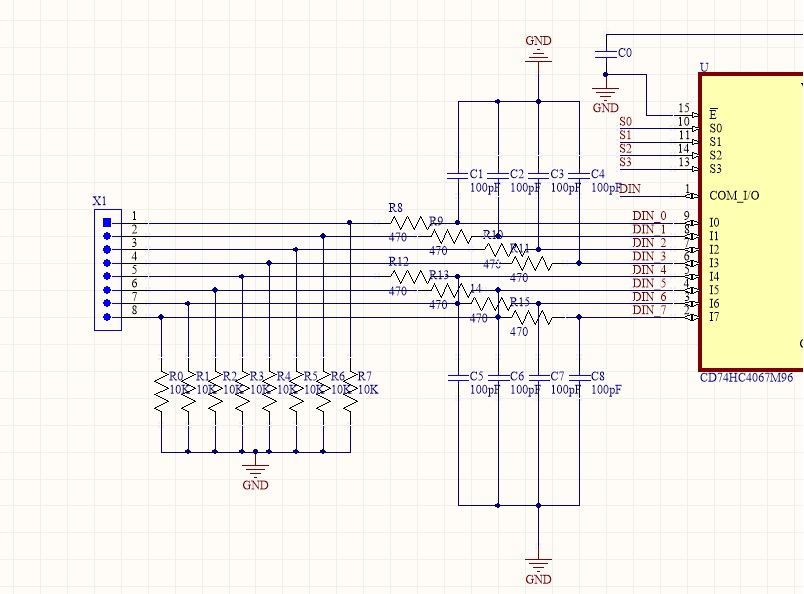This screenshot has width=804, height=594.
Task: Click the pin 2 dot on connector X1
Action: pos(107,236)
